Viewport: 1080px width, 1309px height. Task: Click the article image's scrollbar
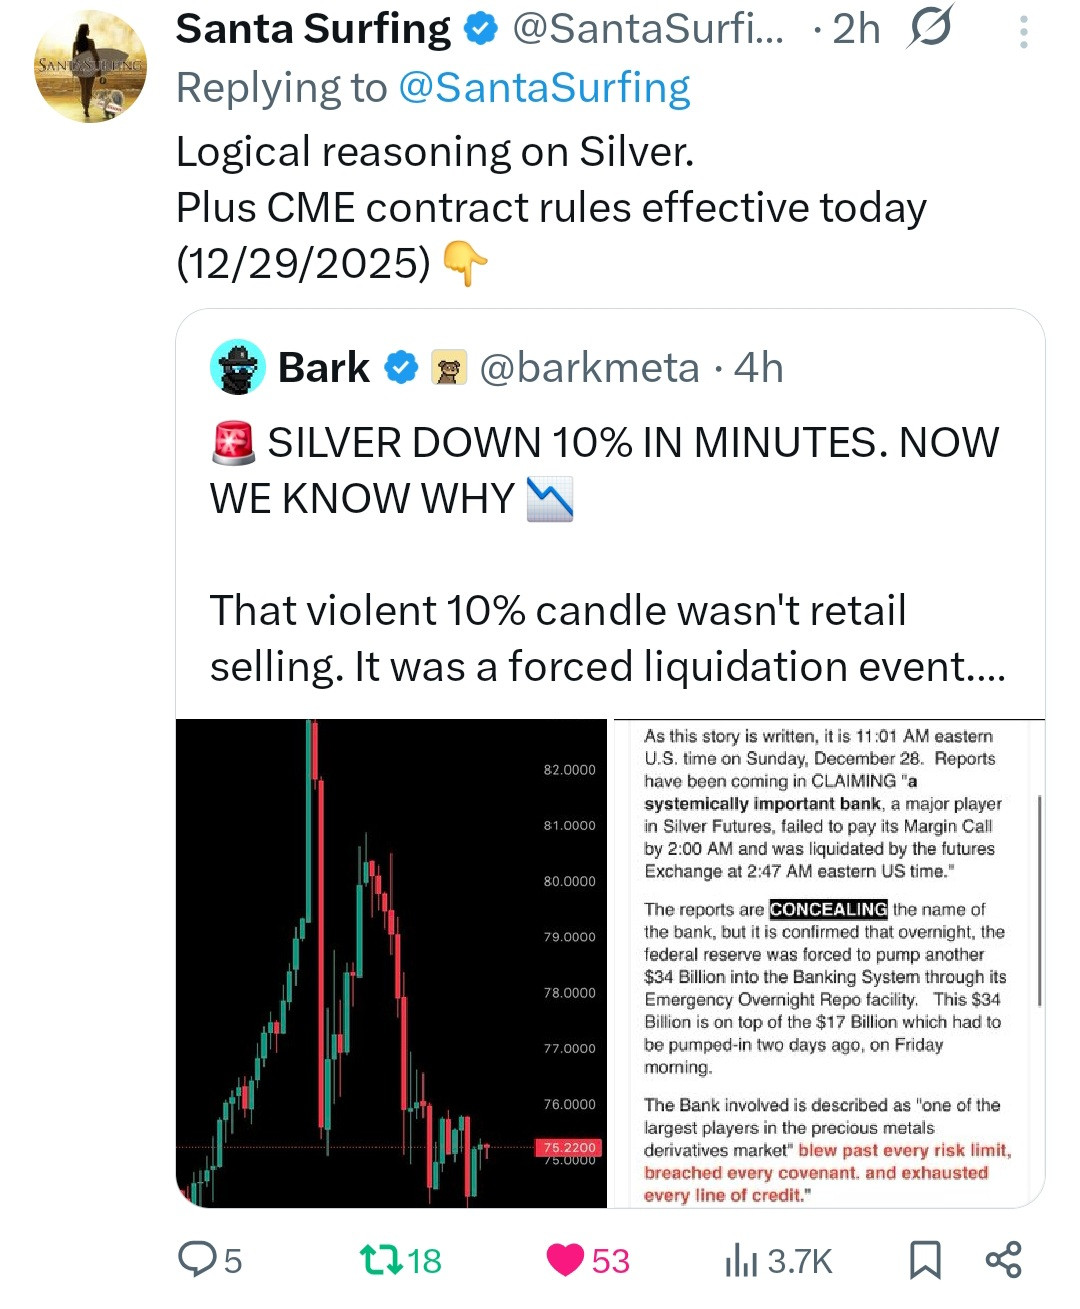(x=1040, y=900)
